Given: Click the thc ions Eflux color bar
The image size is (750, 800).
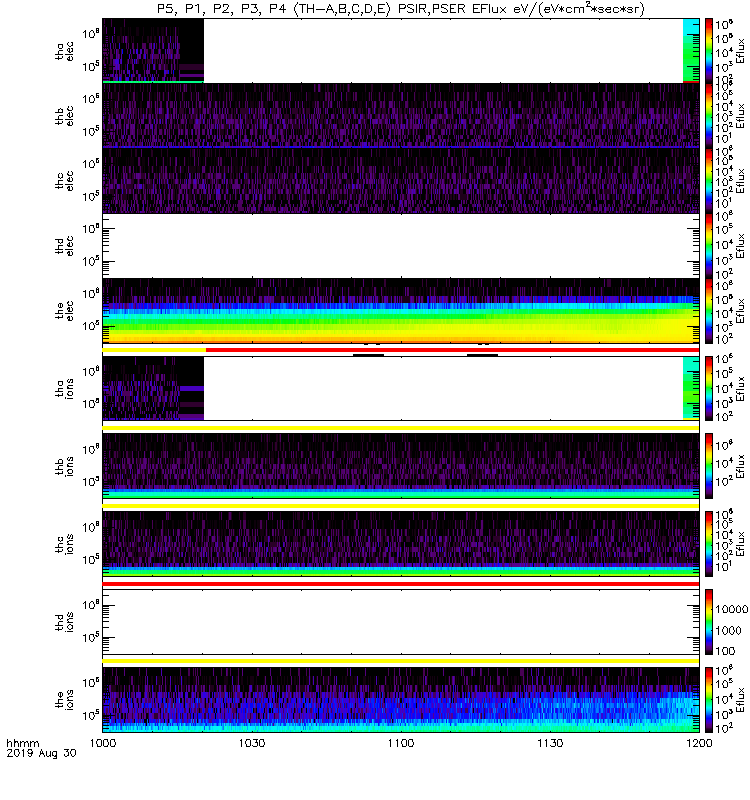Looking at the screenshot, I should coord(709,544).
